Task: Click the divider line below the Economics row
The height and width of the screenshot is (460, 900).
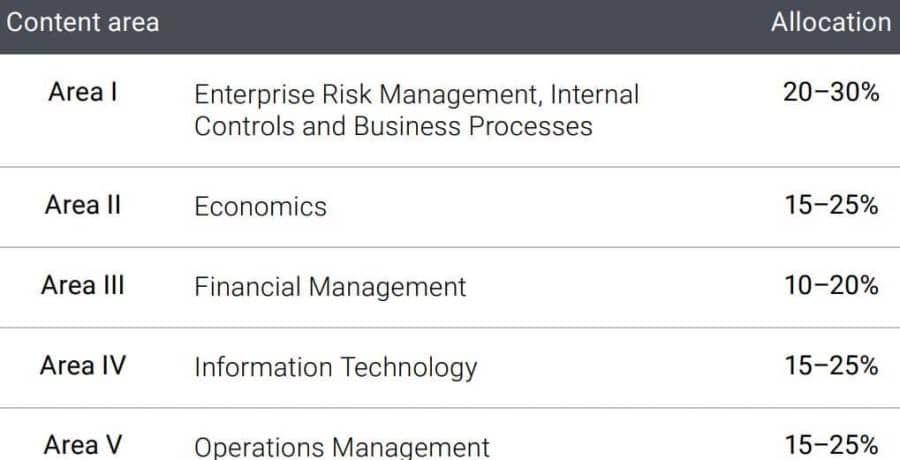Action: coord(450,247)
